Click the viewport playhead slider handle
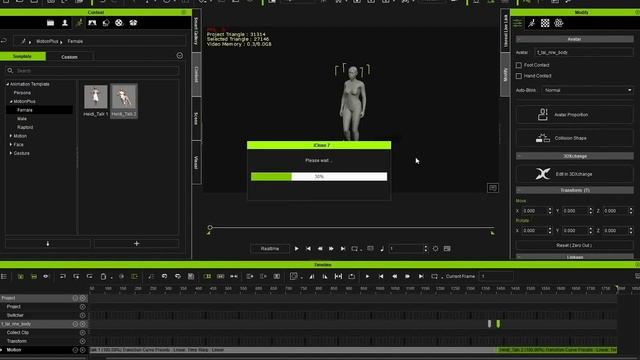640x360 pixels. click(x=210, y=227)
